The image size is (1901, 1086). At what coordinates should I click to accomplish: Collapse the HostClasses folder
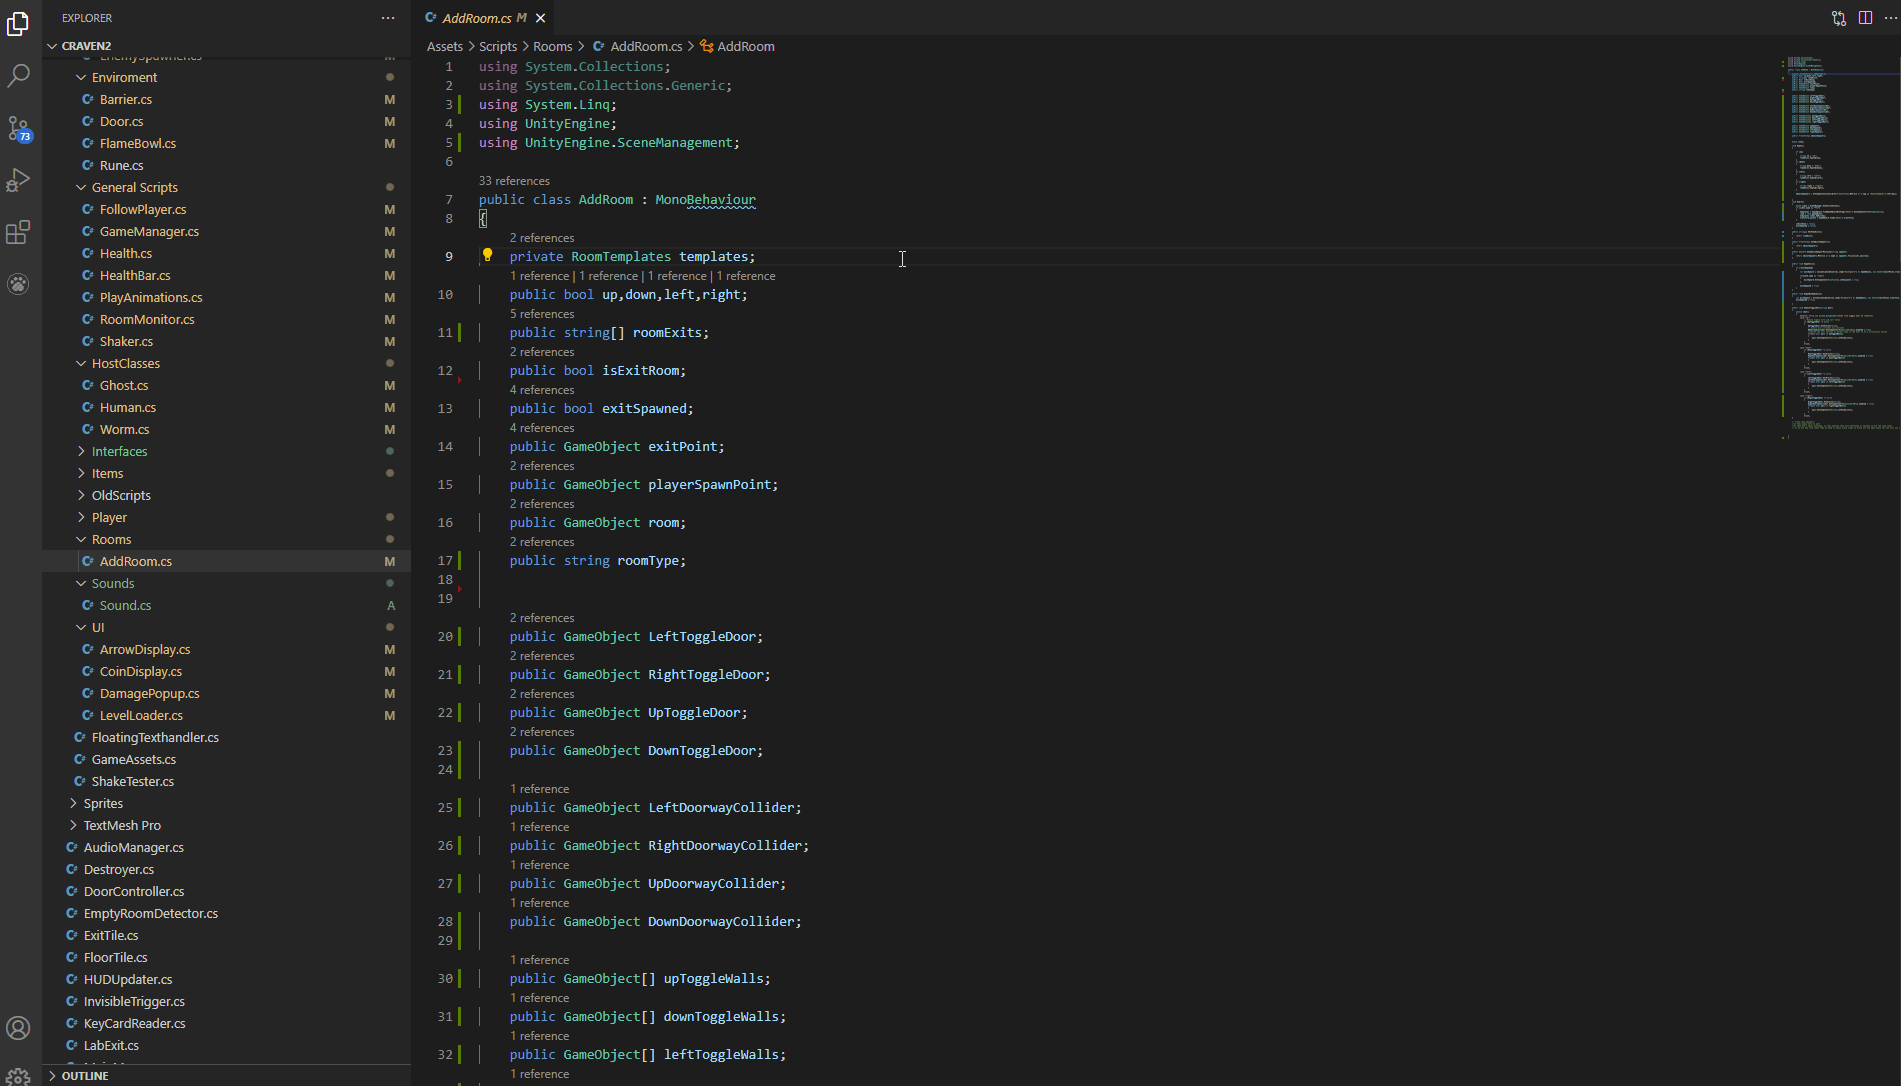(81, 363)
